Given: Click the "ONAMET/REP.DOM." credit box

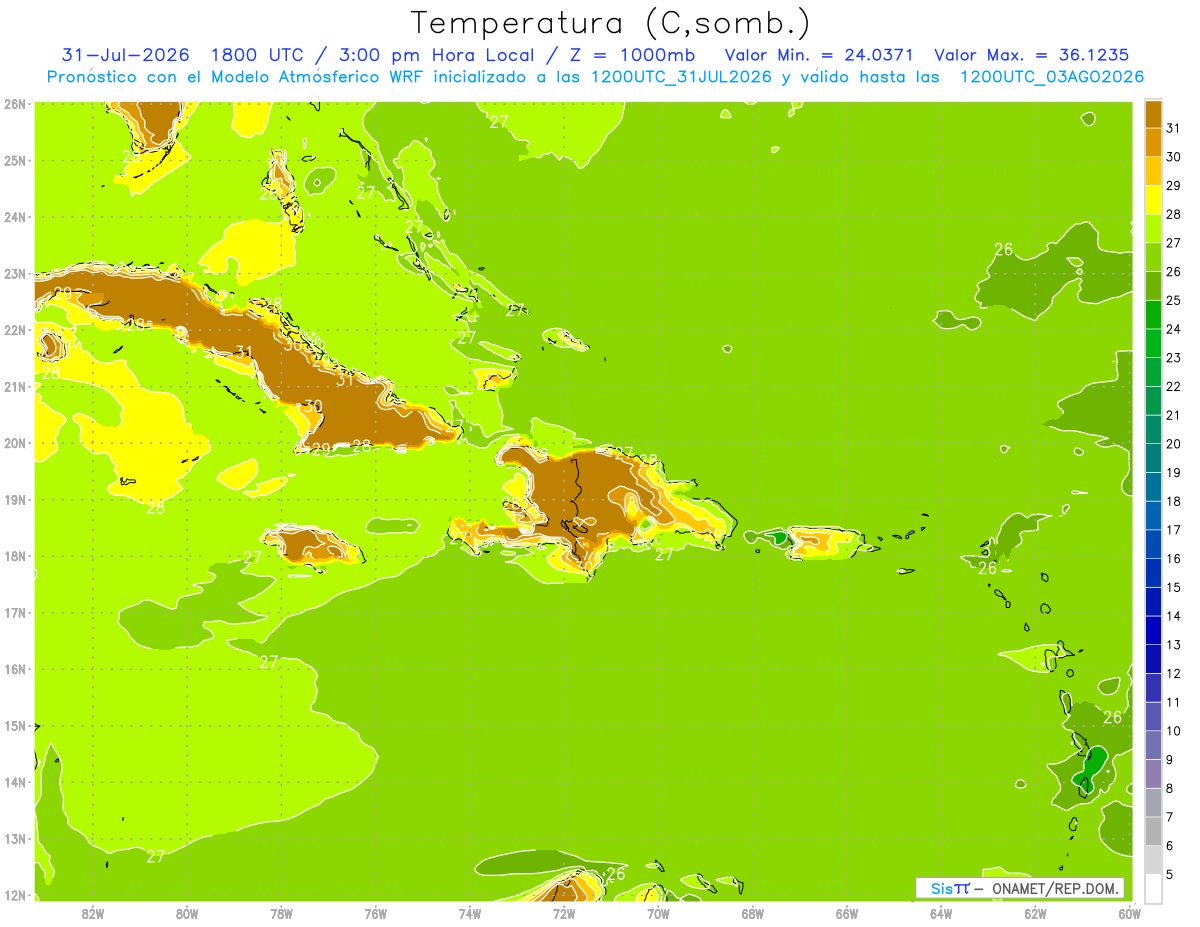Looking at the screenshot, I should pyautogui.click(x=1020, y=888).
